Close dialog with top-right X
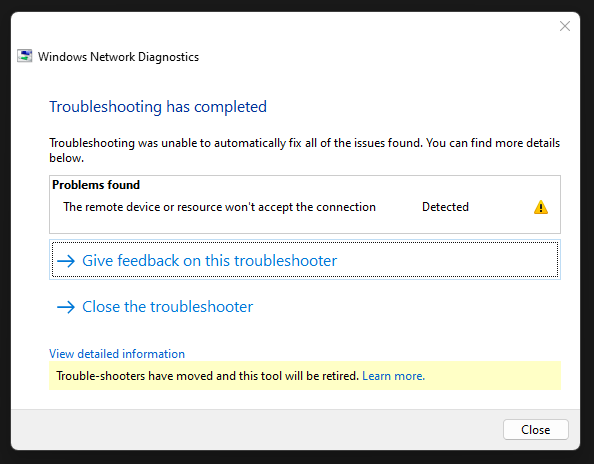This screenshot has height=464, width=594. (x=564, y=26)
